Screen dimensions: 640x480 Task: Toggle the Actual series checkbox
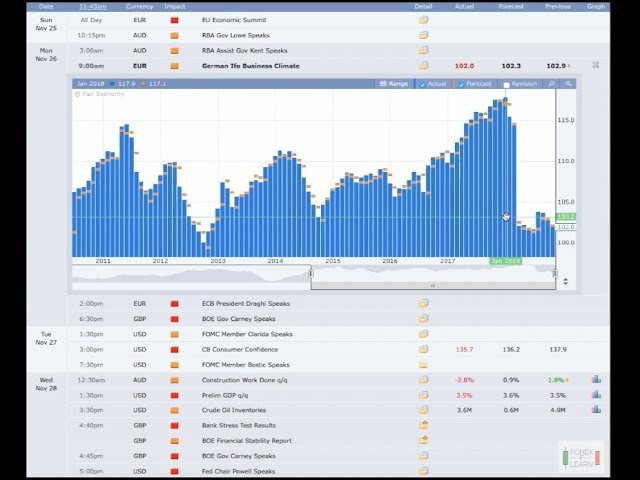point(422,85)
